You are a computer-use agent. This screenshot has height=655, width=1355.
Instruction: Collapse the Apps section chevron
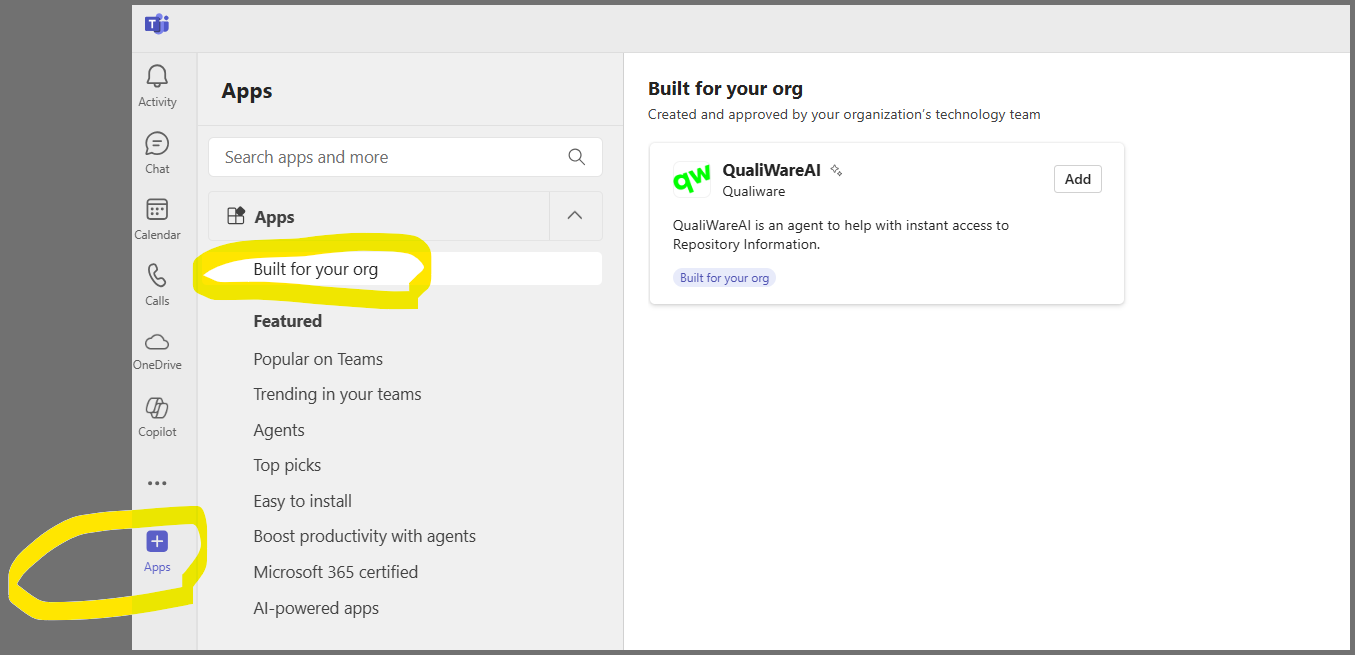(575, 216)
